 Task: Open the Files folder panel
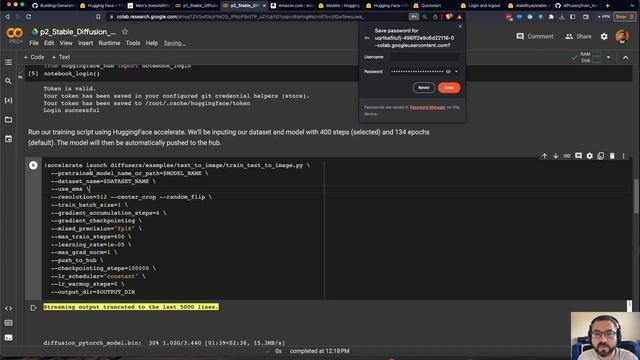8,120
